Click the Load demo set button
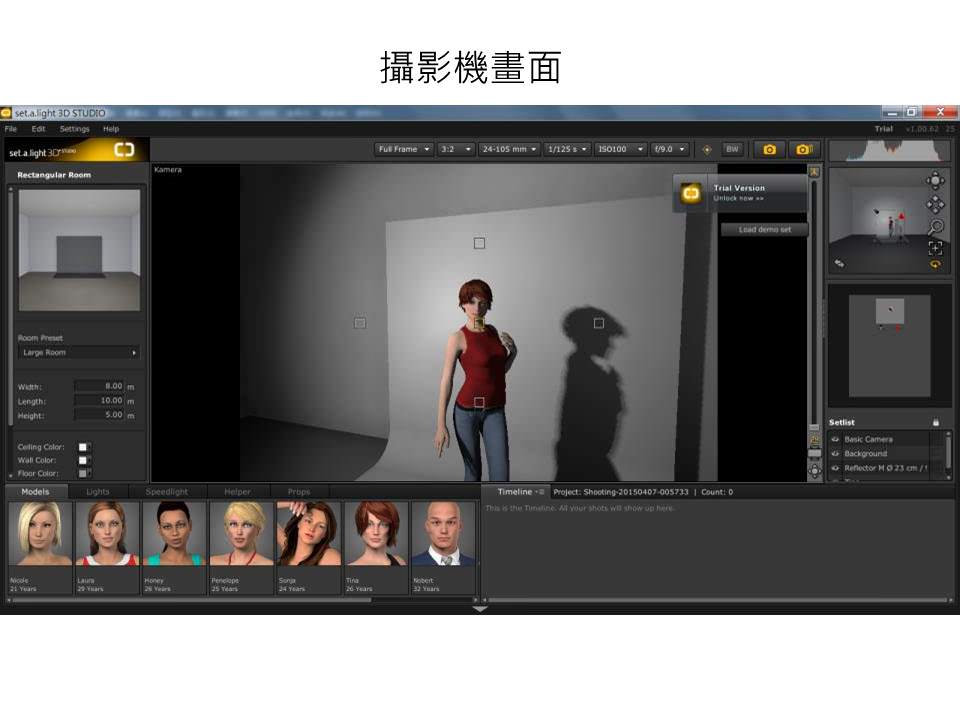This screenshot has height=720, width=960. click(x=764, y=229)
